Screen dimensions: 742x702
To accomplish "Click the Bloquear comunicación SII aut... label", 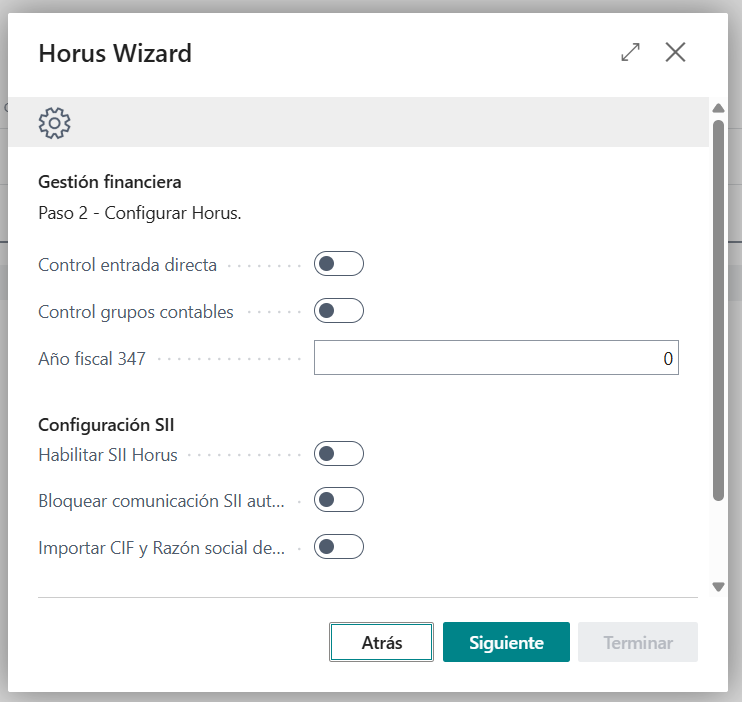I will [161, 500].
